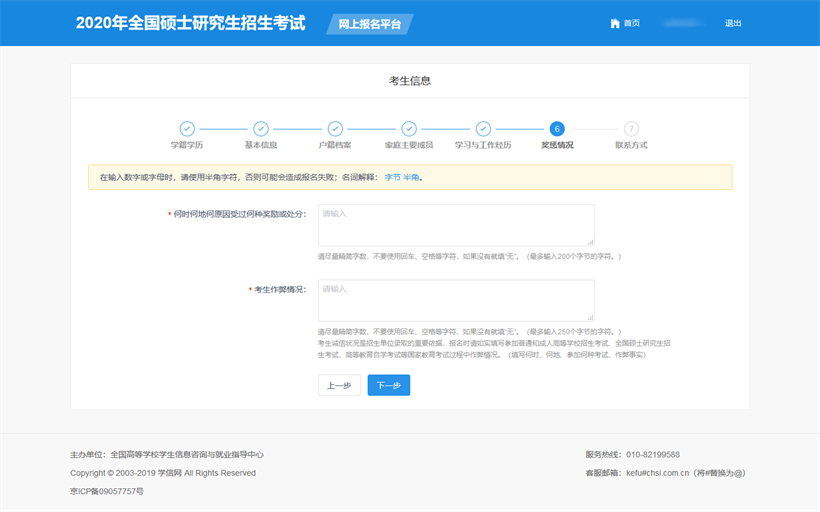Open the 字节 term explanation link

click(x=392, y=177)
